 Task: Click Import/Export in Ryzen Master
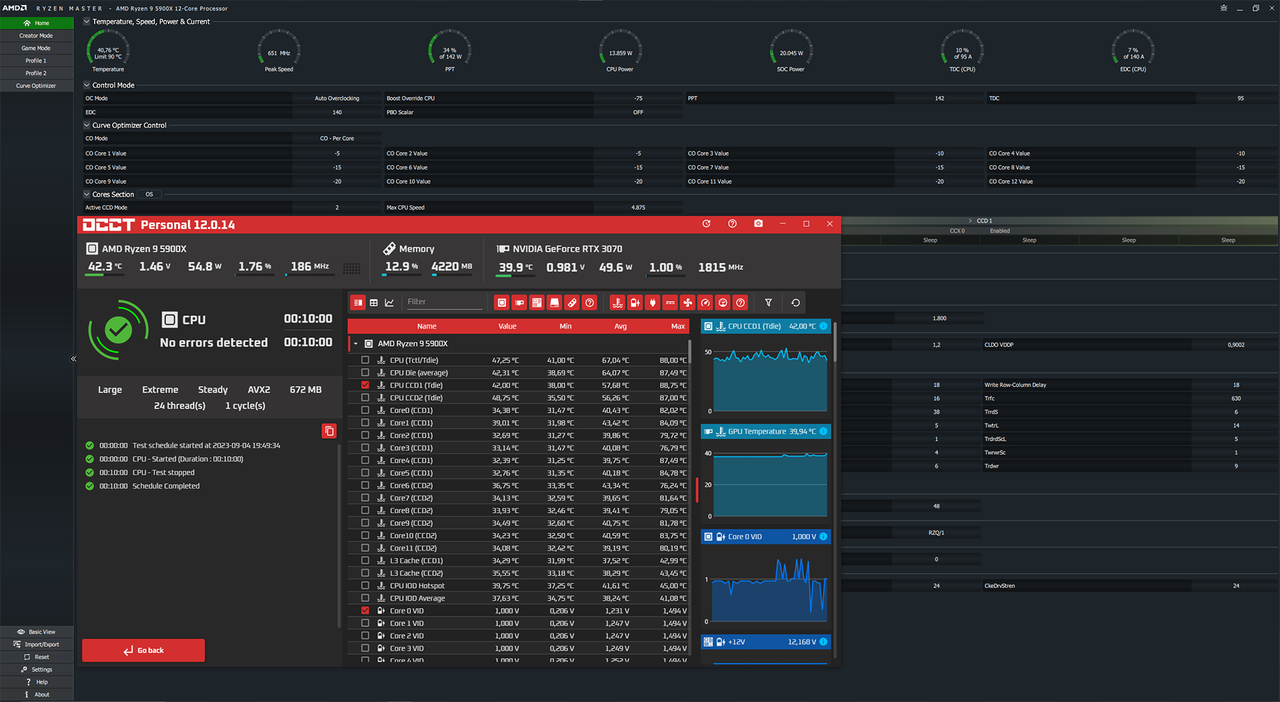(36, 644)
